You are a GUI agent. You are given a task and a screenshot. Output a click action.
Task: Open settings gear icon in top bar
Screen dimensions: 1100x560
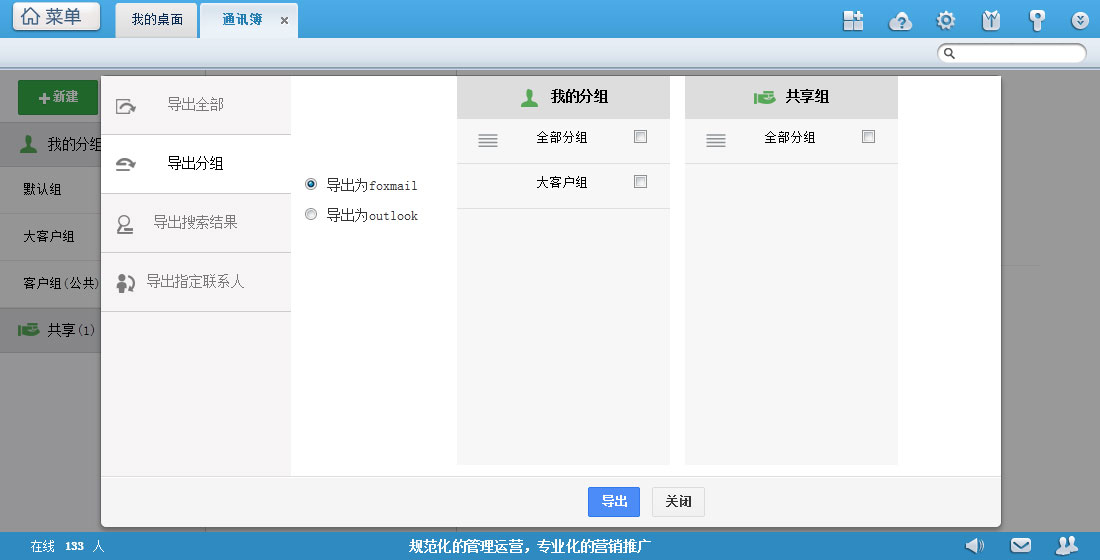tap(945, 20)
